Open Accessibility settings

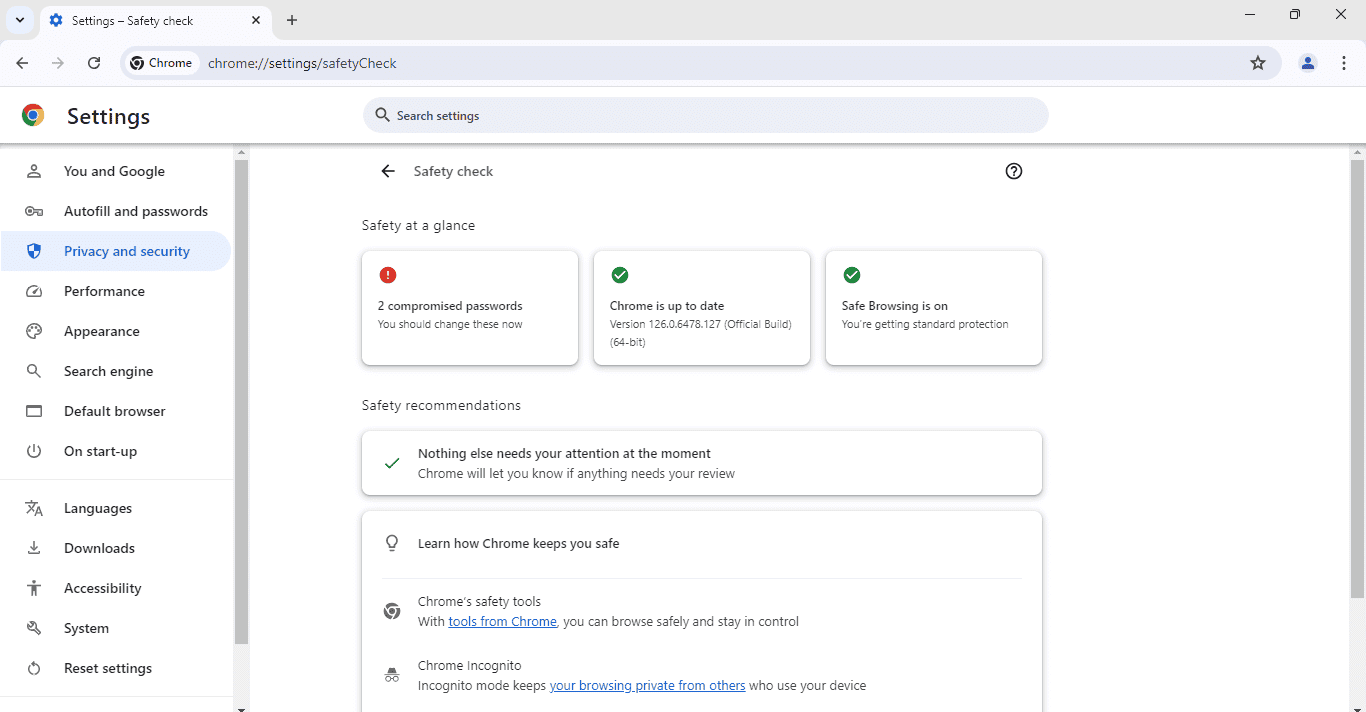click(x=116, y=588)
